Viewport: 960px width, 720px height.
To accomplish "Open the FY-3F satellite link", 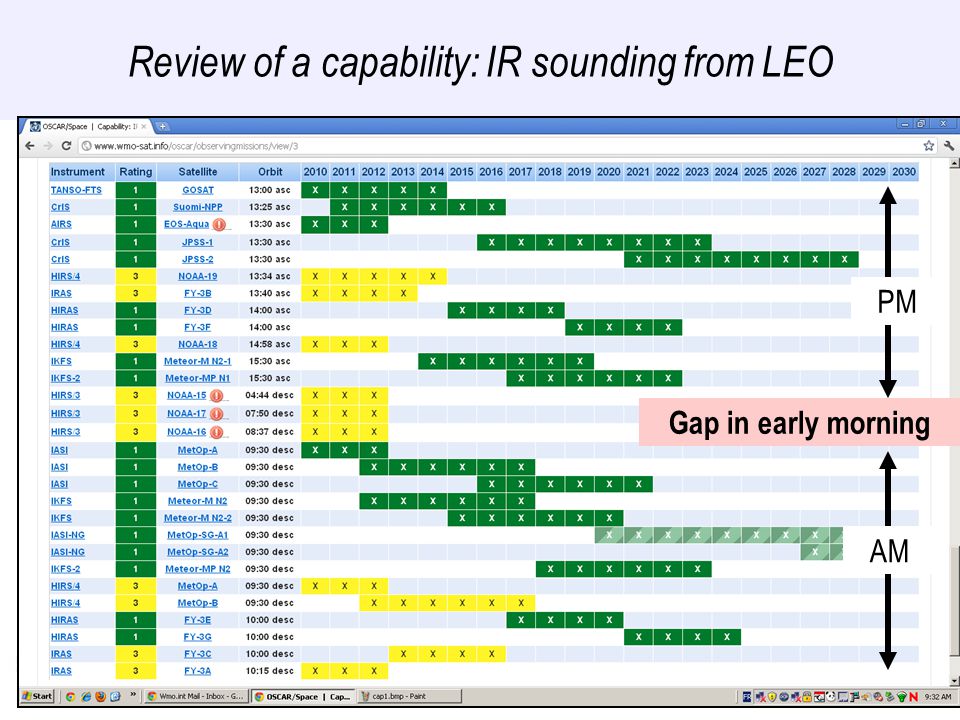I will pos(198,328).
